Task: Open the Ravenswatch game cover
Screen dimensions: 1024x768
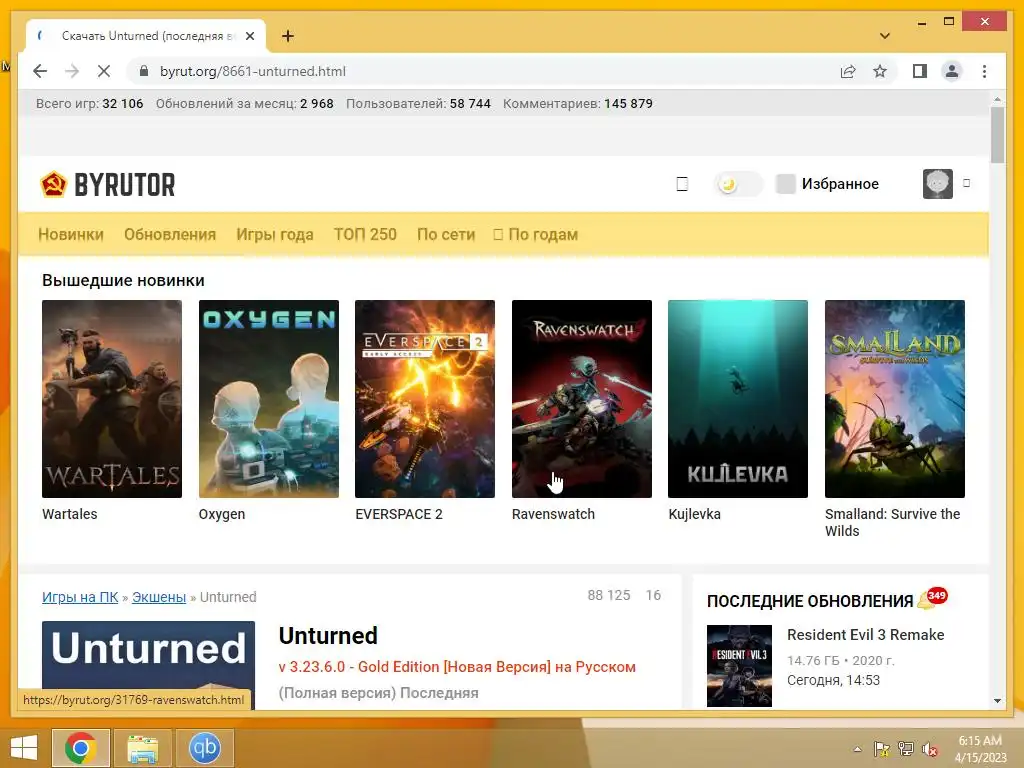Action: 581,399
